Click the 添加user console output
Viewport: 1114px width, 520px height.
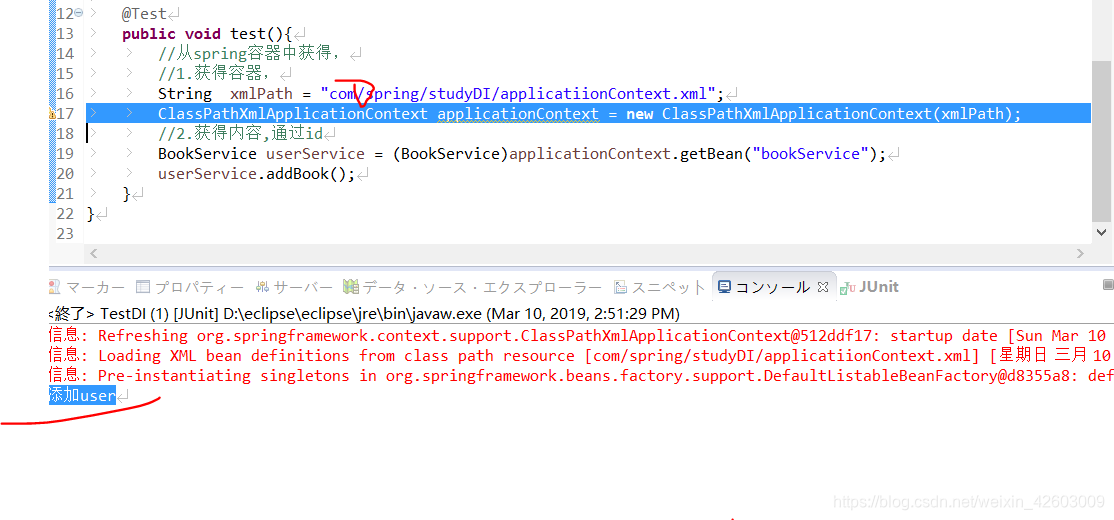coord(82,396)
